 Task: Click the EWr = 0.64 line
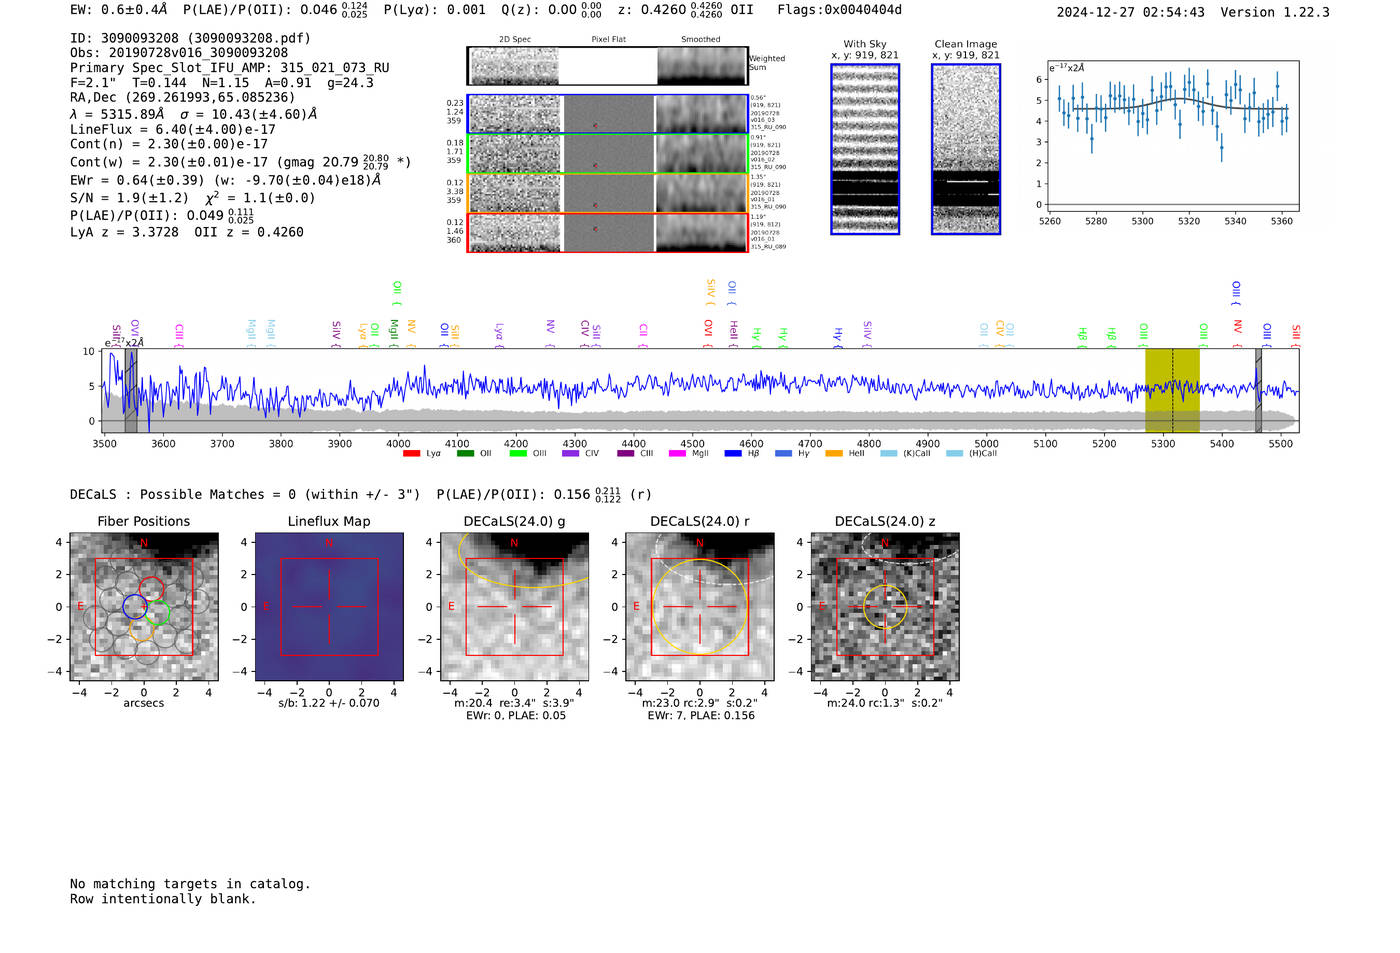coord(225,181)
